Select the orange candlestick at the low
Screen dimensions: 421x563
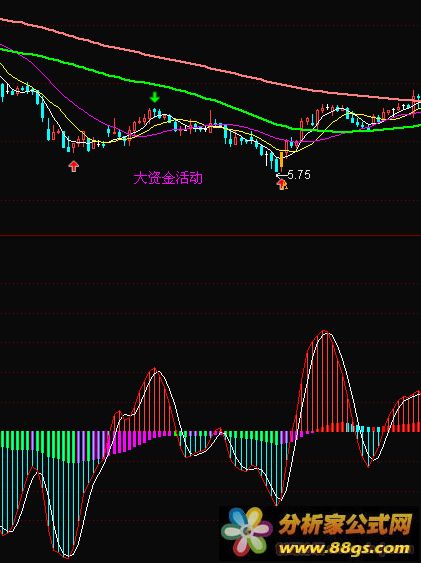coord(281,160)
